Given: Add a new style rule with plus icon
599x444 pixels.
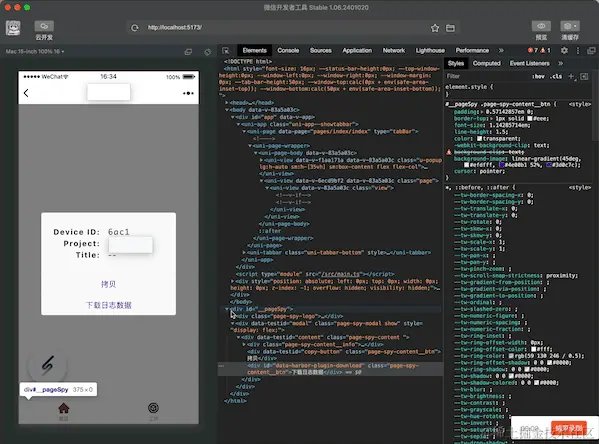Looking at the screenshot, I should (571, 76).
